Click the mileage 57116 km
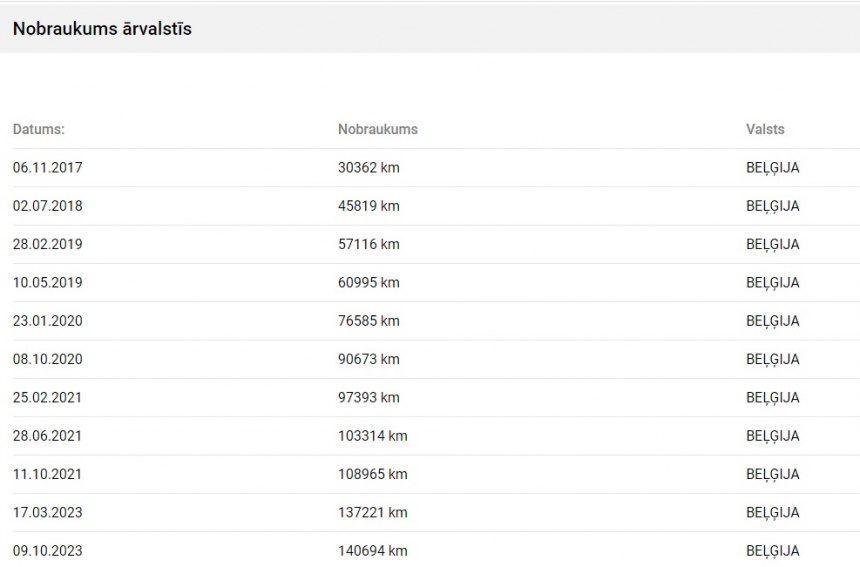 [369, 245]
